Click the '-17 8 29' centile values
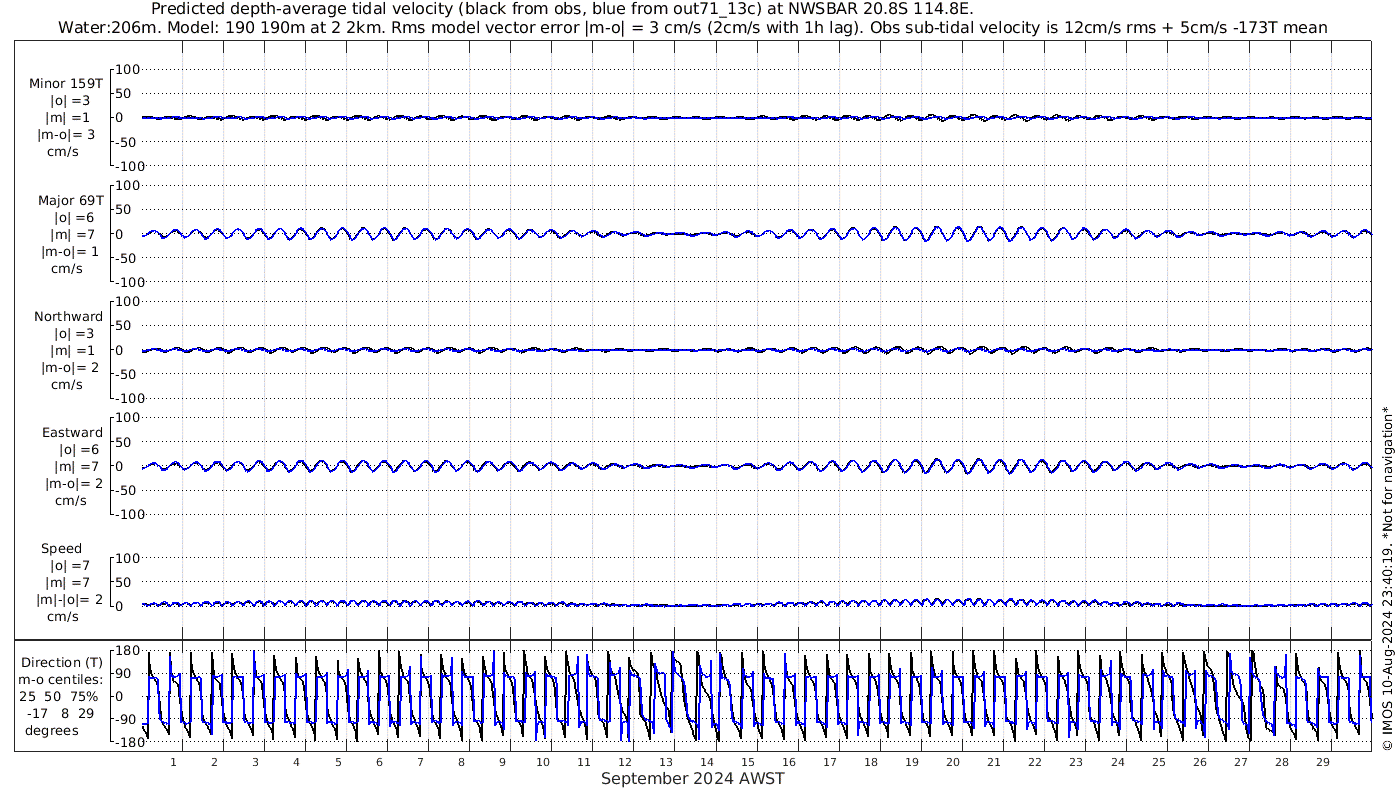The image size is (1400, 800). tap(62, 713)
